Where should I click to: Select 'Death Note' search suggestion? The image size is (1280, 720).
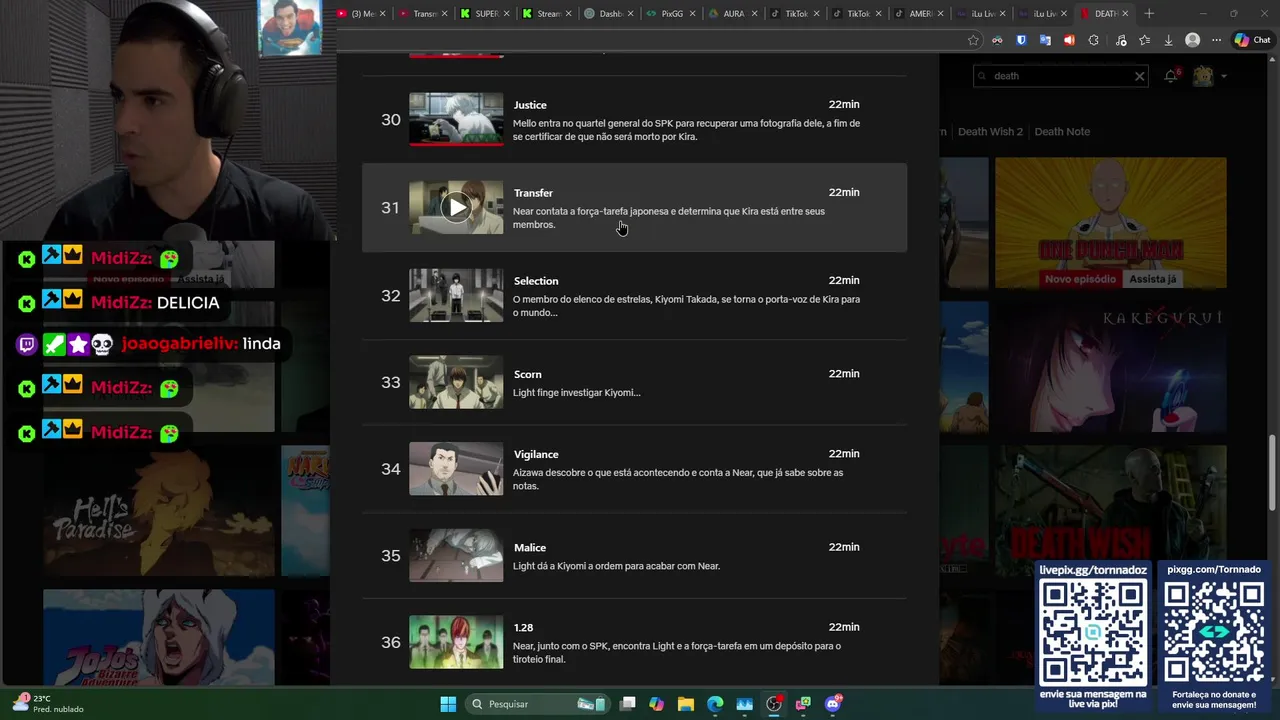(x=1062, y=132)
